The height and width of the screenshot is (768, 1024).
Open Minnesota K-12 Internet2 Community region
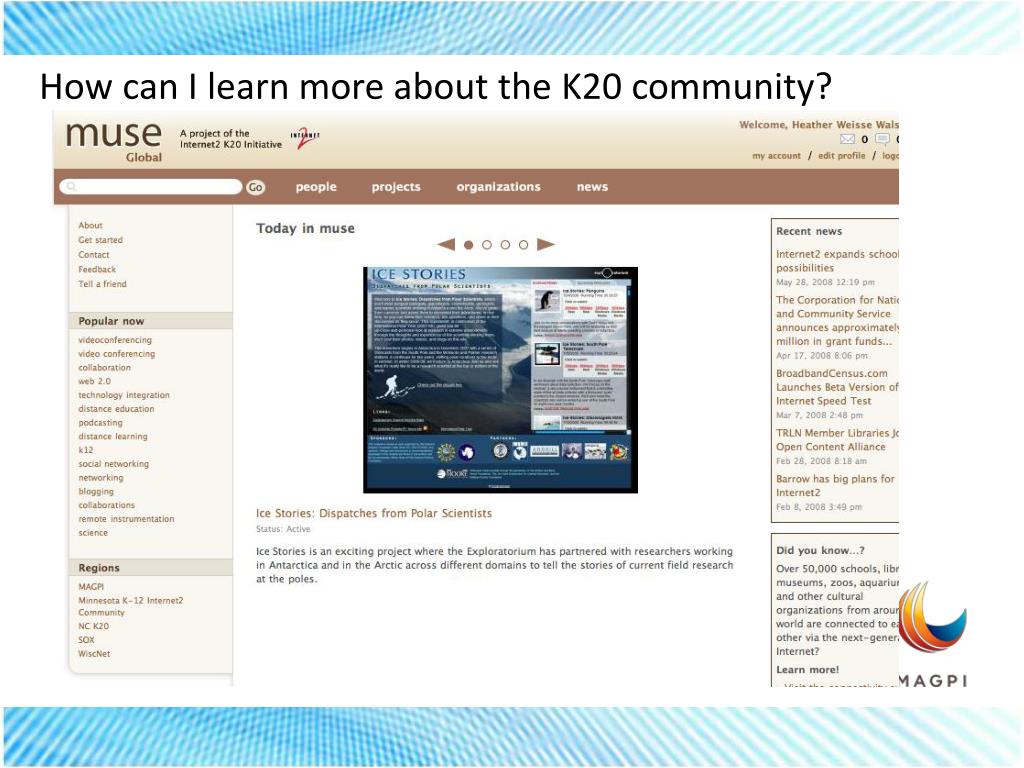pyautogui.click(x=131, y=606)
